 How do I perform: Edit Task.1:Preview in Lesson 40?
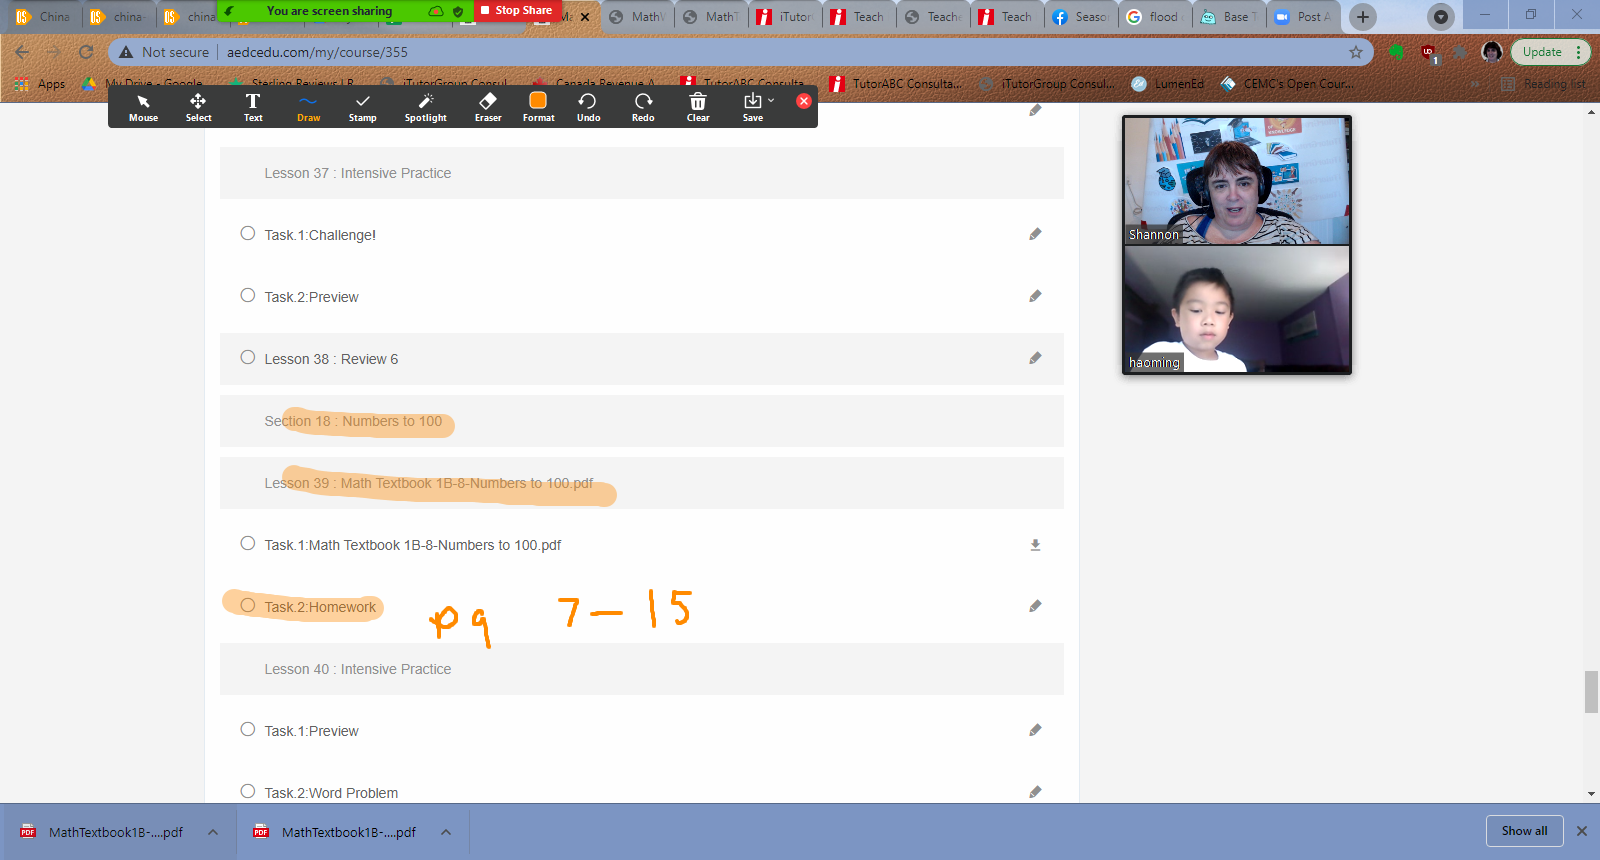[x=1035, y=730]
